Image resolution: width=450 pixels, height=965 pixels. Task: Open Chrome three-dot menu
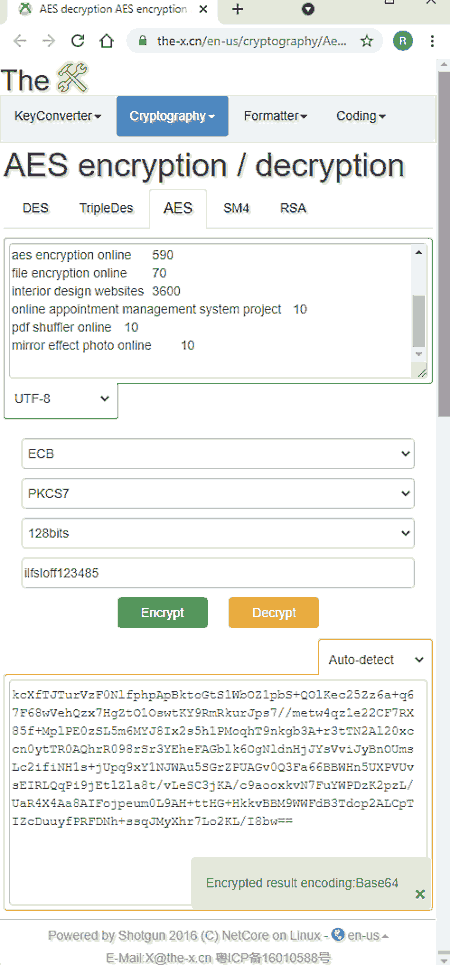tap(433, 41)
